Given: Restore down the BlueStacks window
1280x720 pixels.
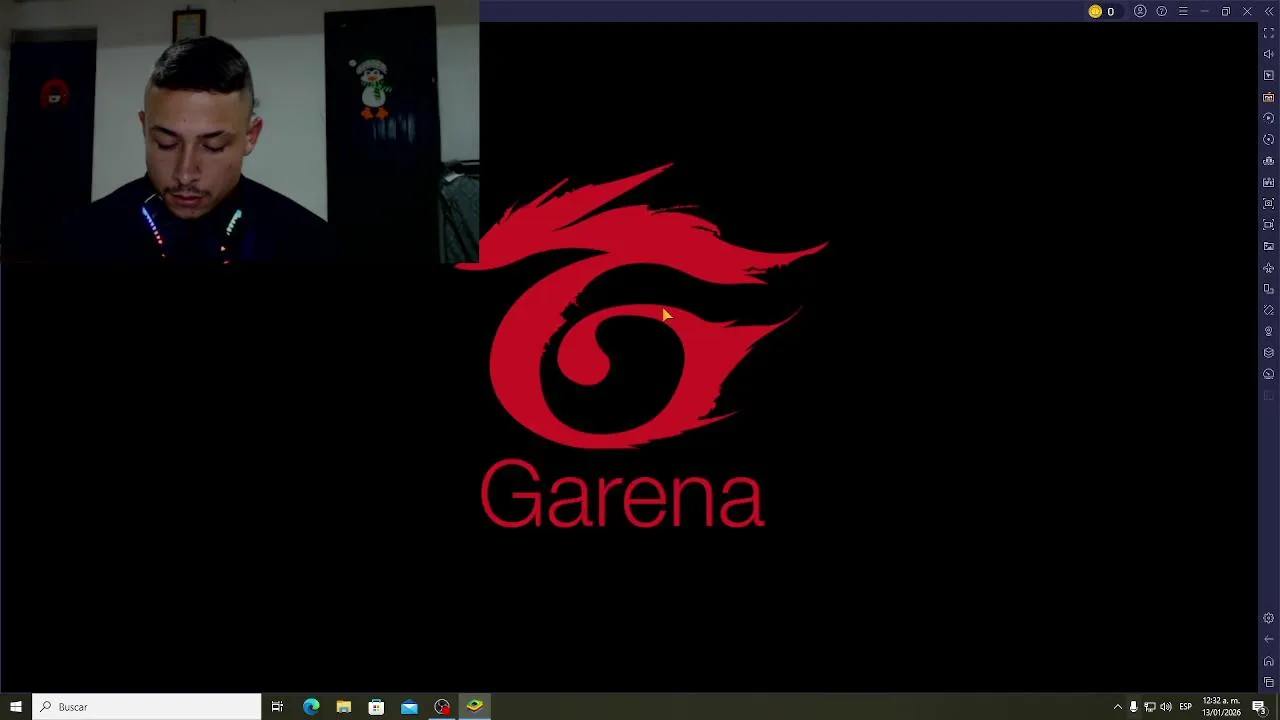Looking at the screenshot, I should [1226, 12].
